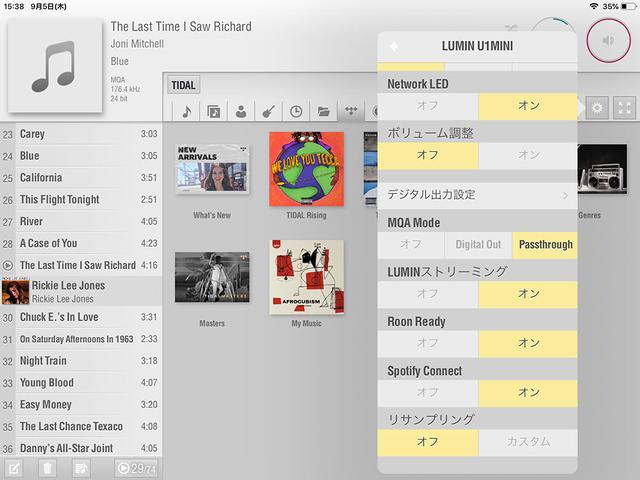Select The Last Time I Saw Richard row
640x480 pixels.
point(81,265)
